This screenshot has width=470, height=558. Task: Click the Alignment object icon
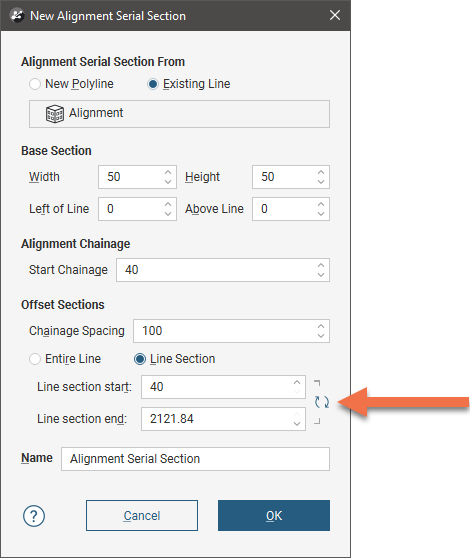(55, 114)
